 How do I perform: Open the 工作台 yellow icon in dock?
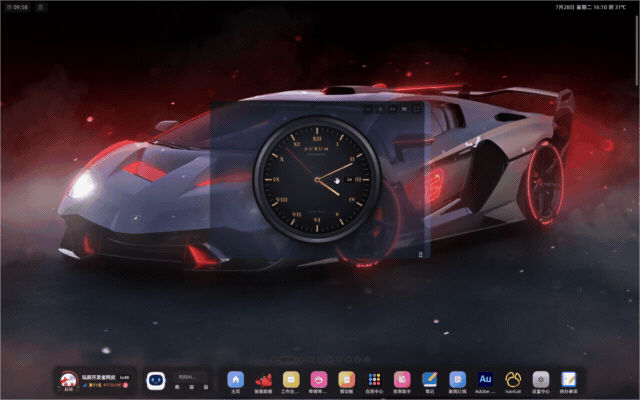(291, 380)
